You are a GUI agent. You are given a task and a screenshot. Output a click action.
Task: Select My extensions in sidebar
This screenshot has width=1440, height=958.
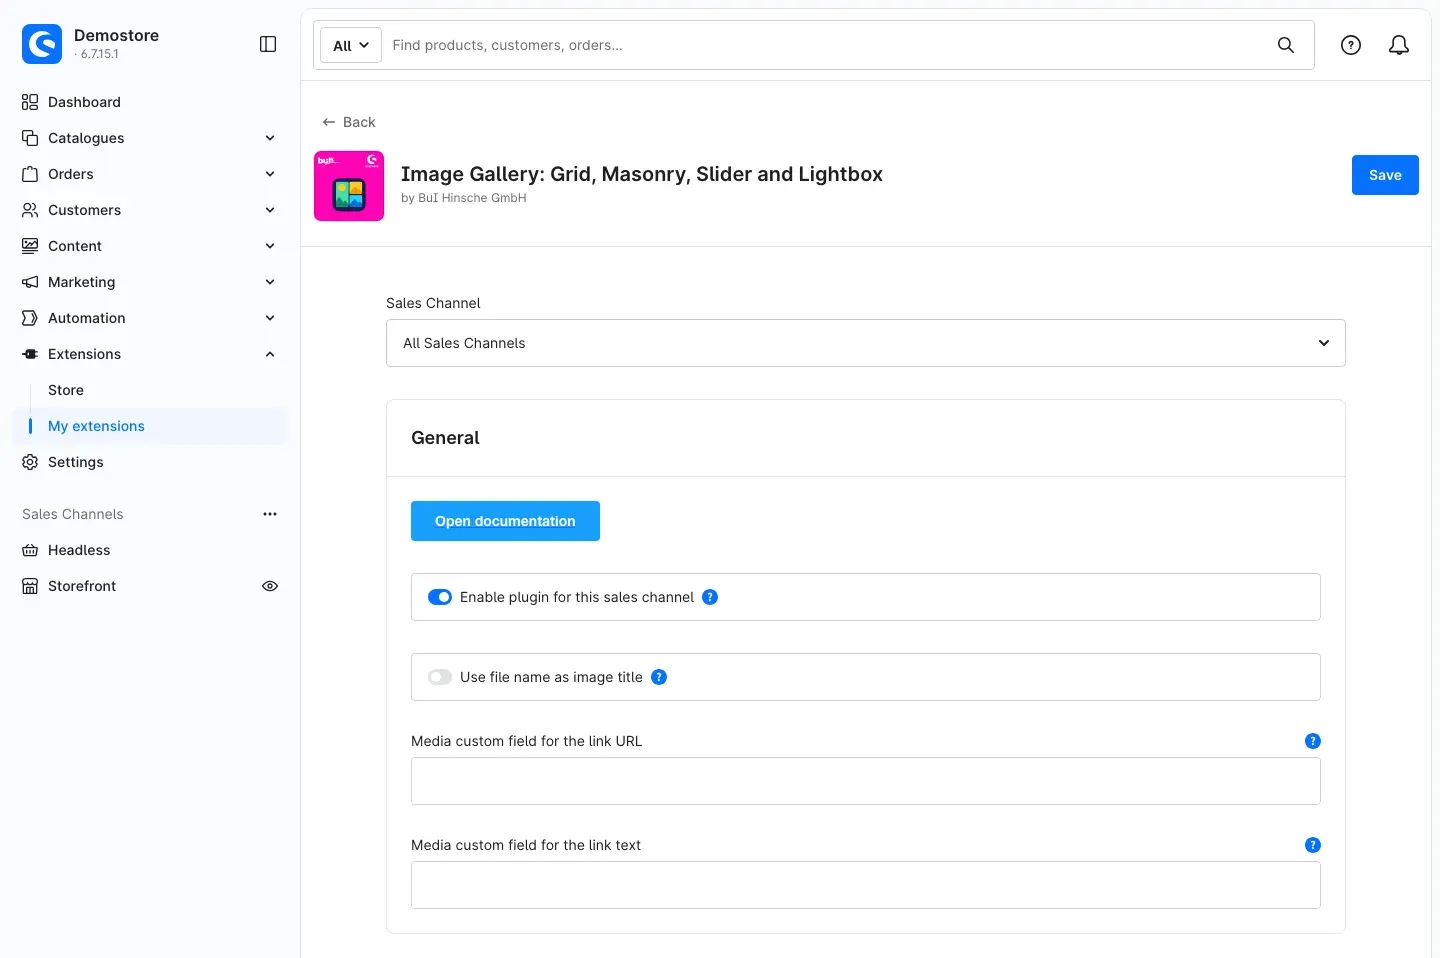[150, 426]
